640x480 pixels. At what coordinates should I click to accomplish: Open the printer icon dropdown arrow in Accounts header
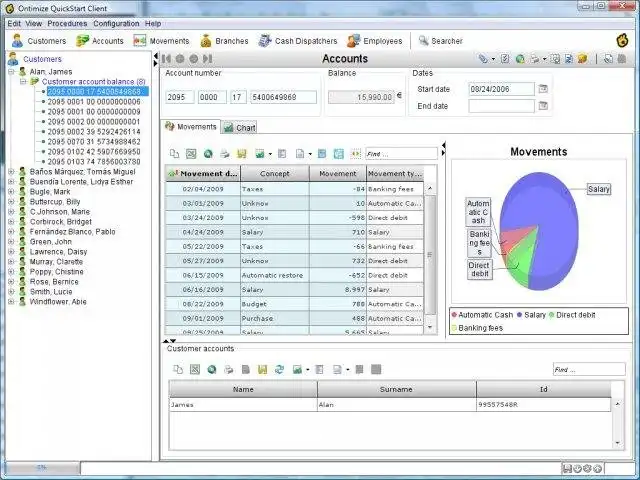point(544,59)
